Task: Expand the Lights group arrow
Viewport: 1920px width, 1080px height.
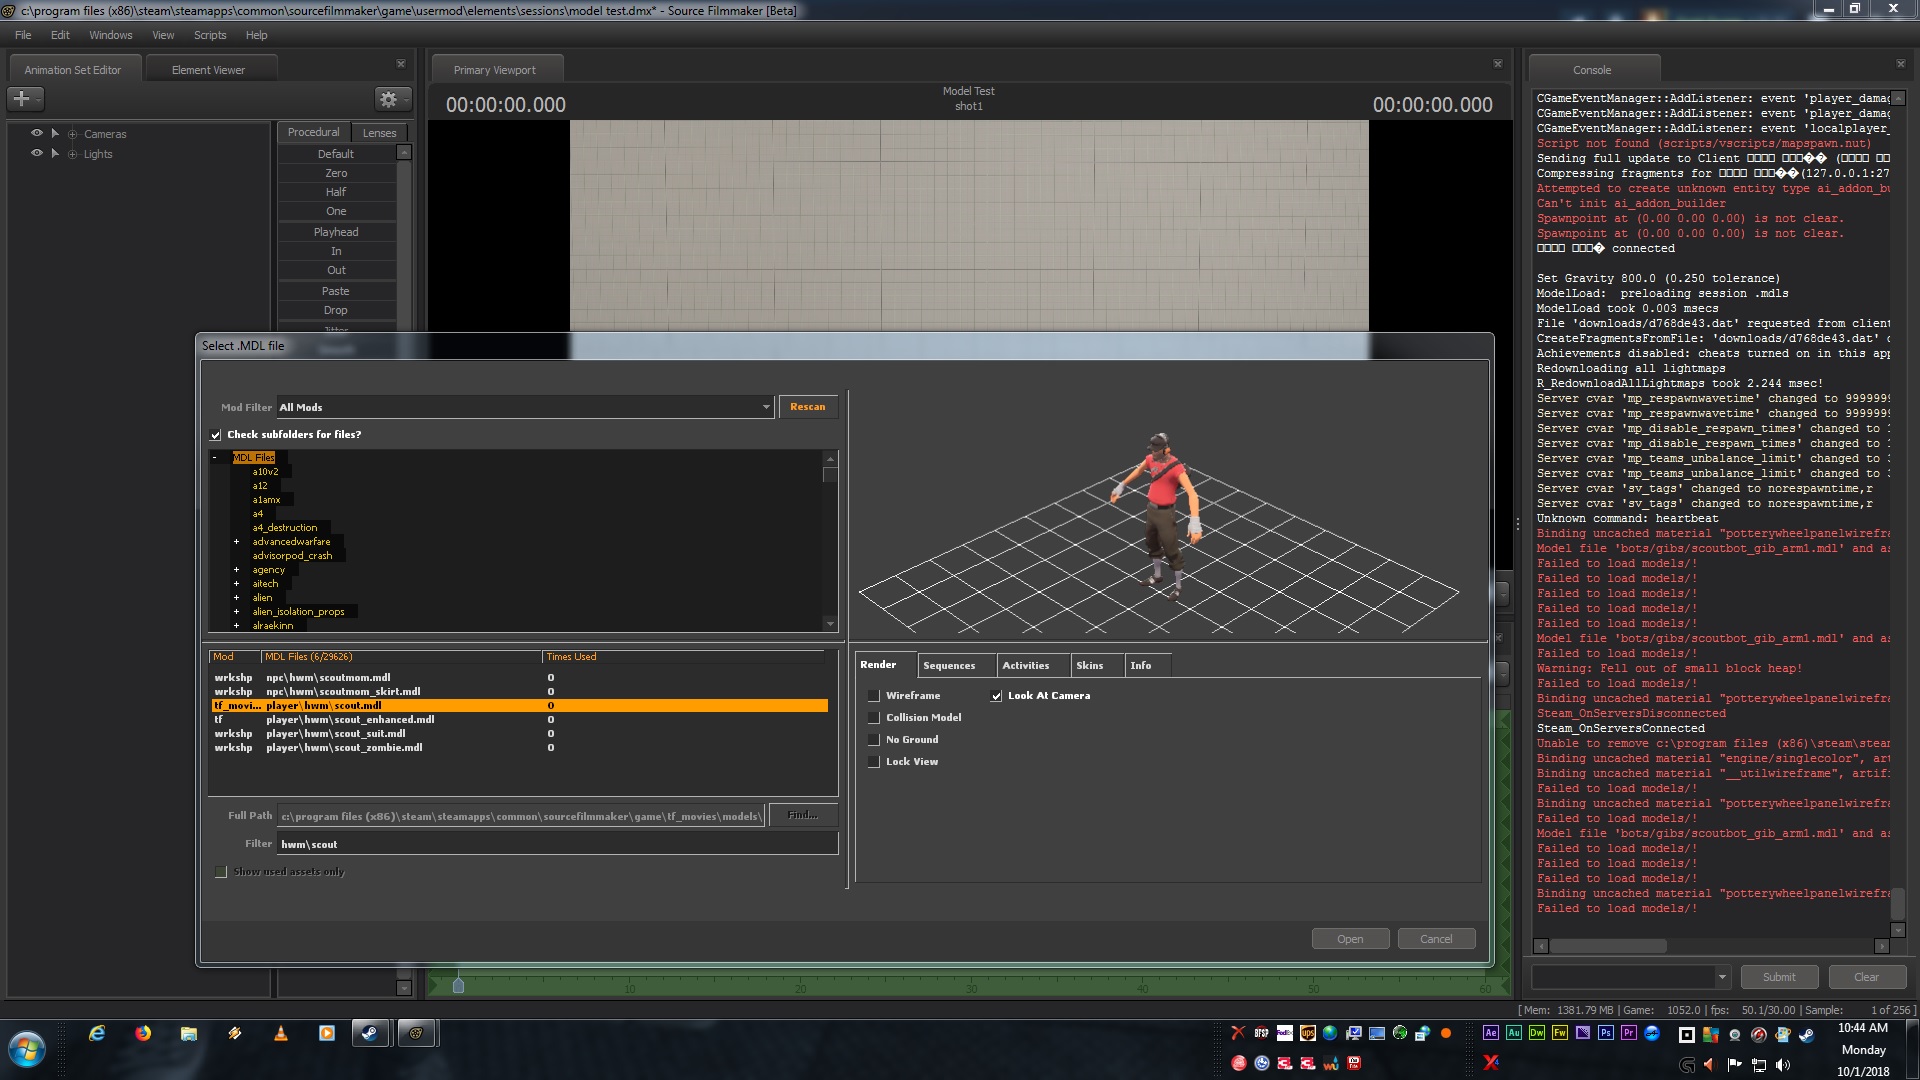Action: 55,154
